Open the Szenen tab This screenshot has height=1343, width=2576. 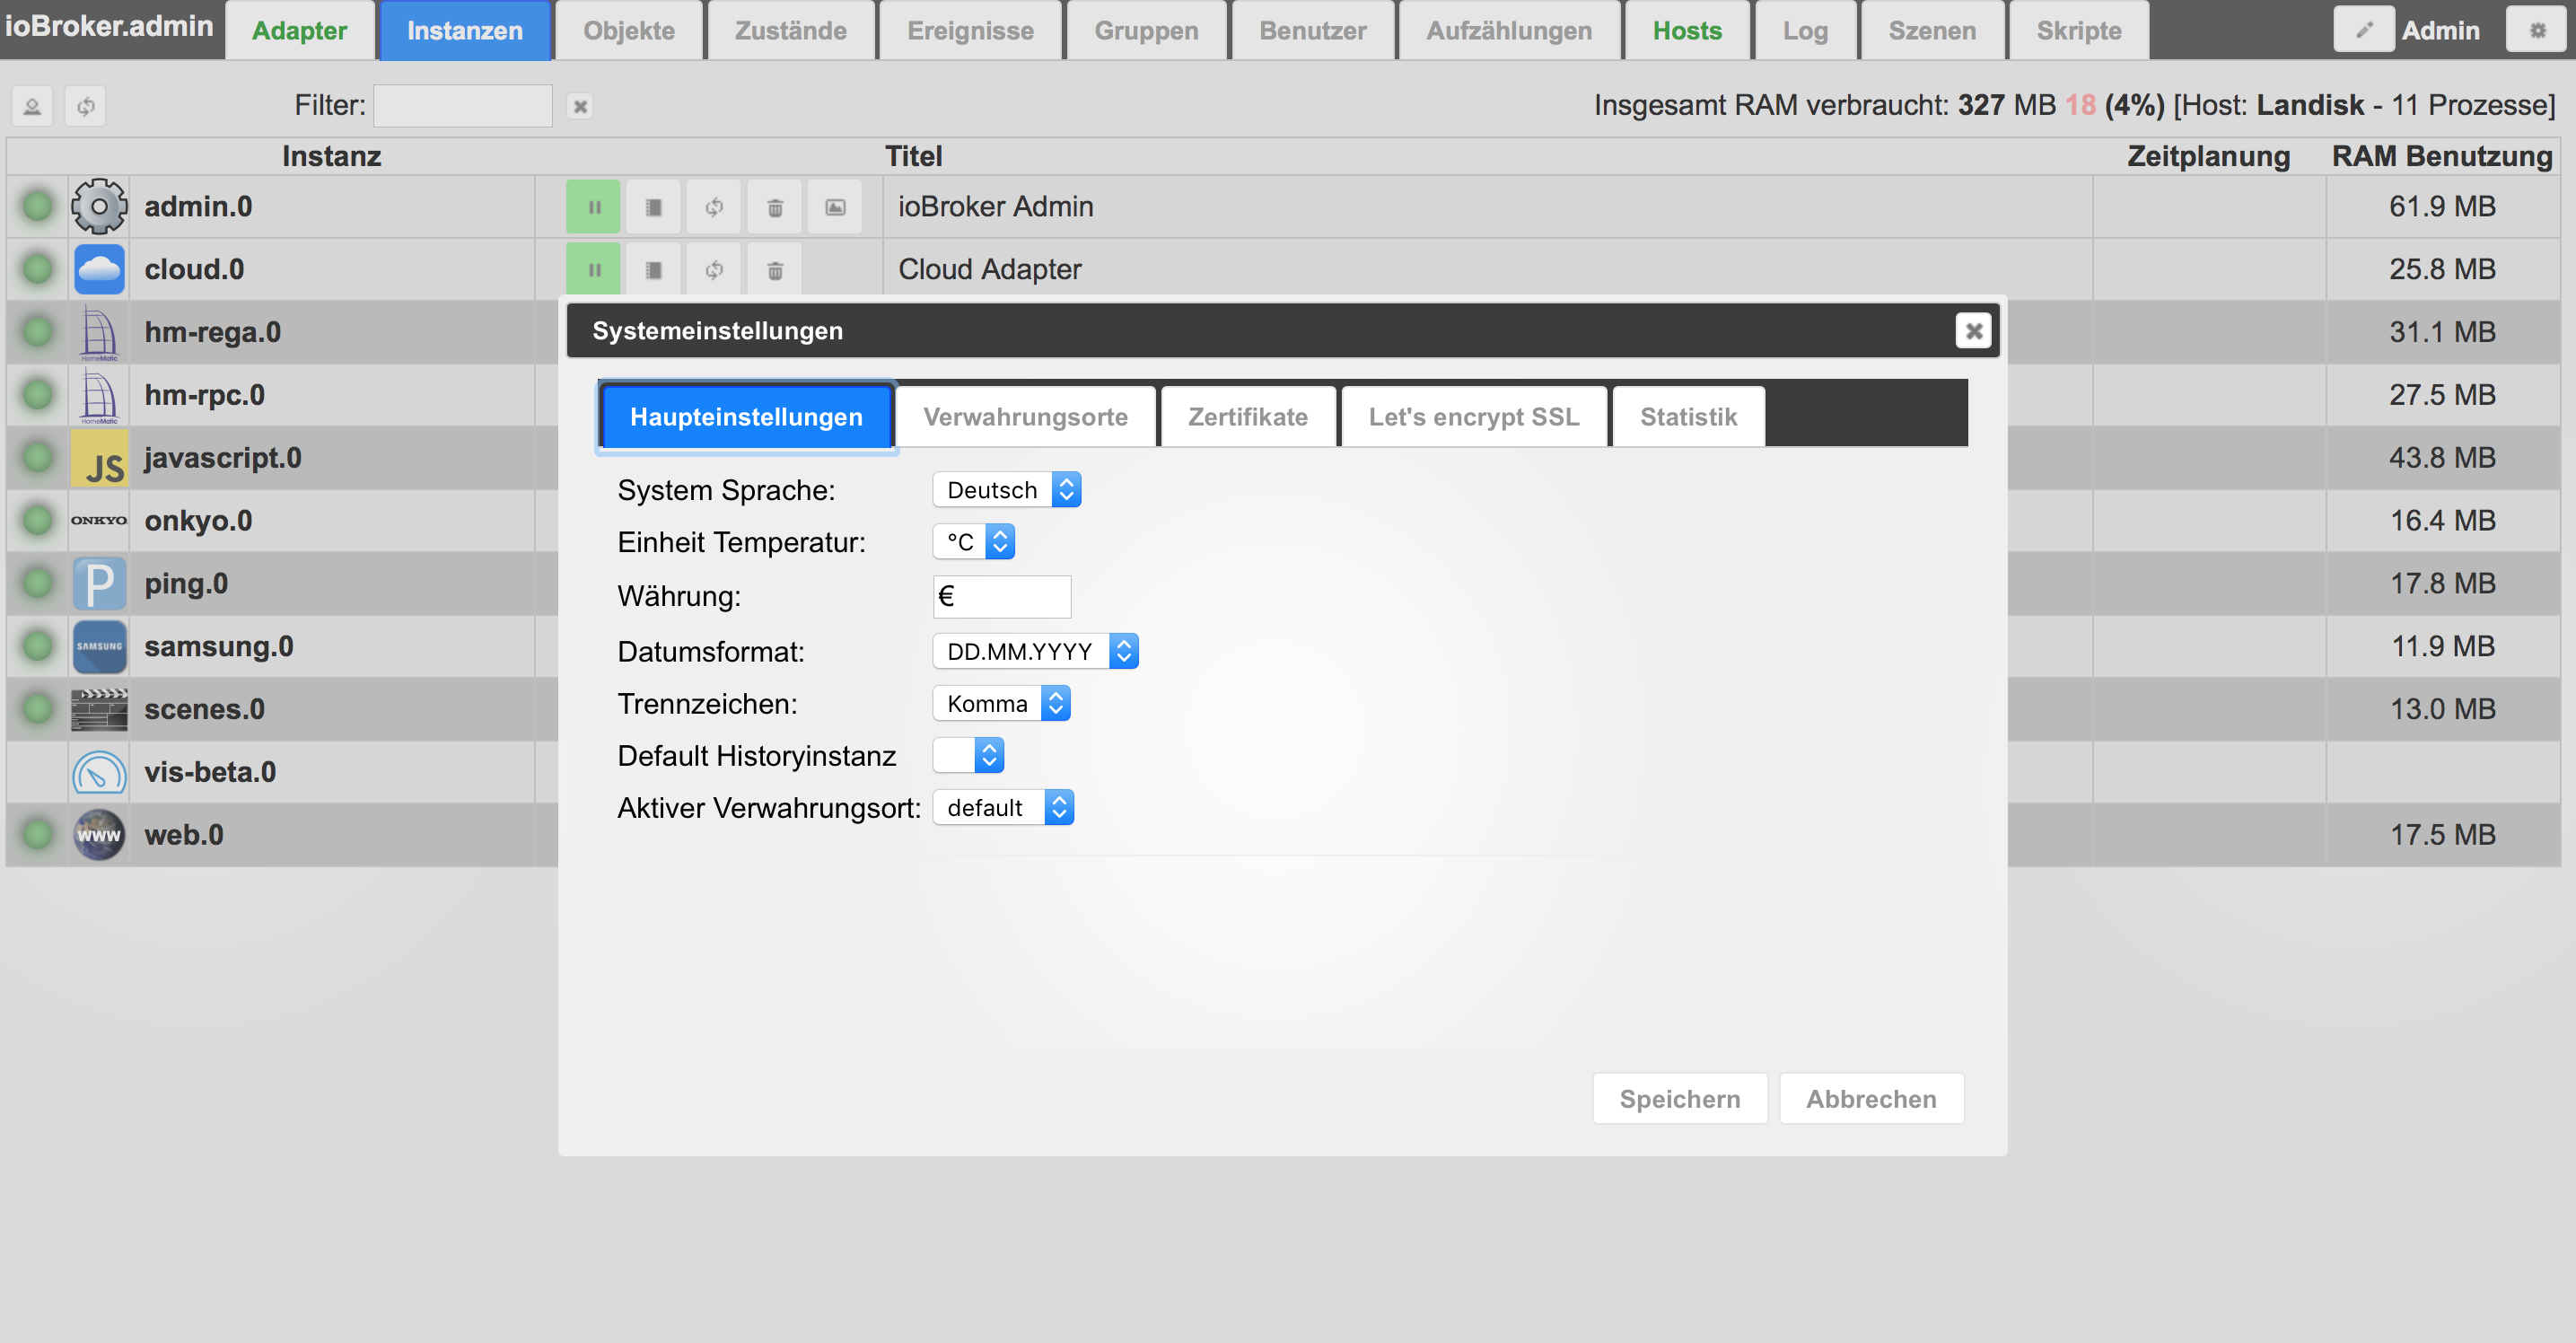(x=1932, y=30)
